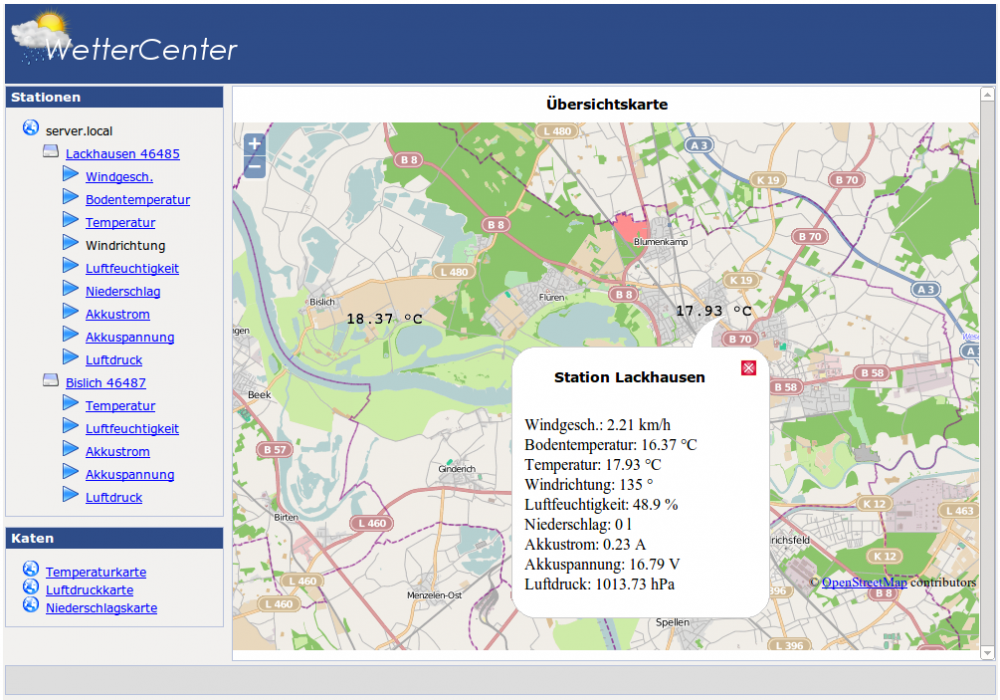This screenshot has height=700, width=1000.
Task: Open Luftfeuchtigkeit under Lackhausen station
Action: [132, 269]
